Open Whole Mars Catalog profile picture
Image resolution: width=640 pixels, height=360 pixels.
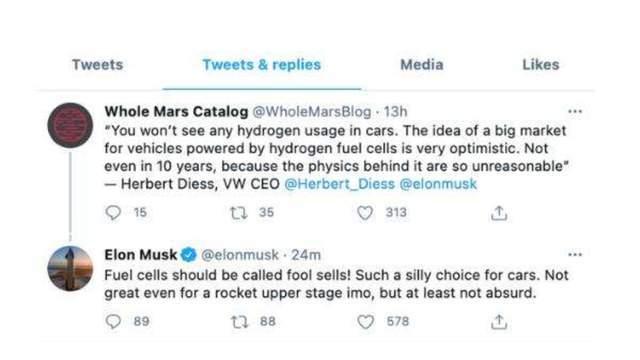point(70,125)
